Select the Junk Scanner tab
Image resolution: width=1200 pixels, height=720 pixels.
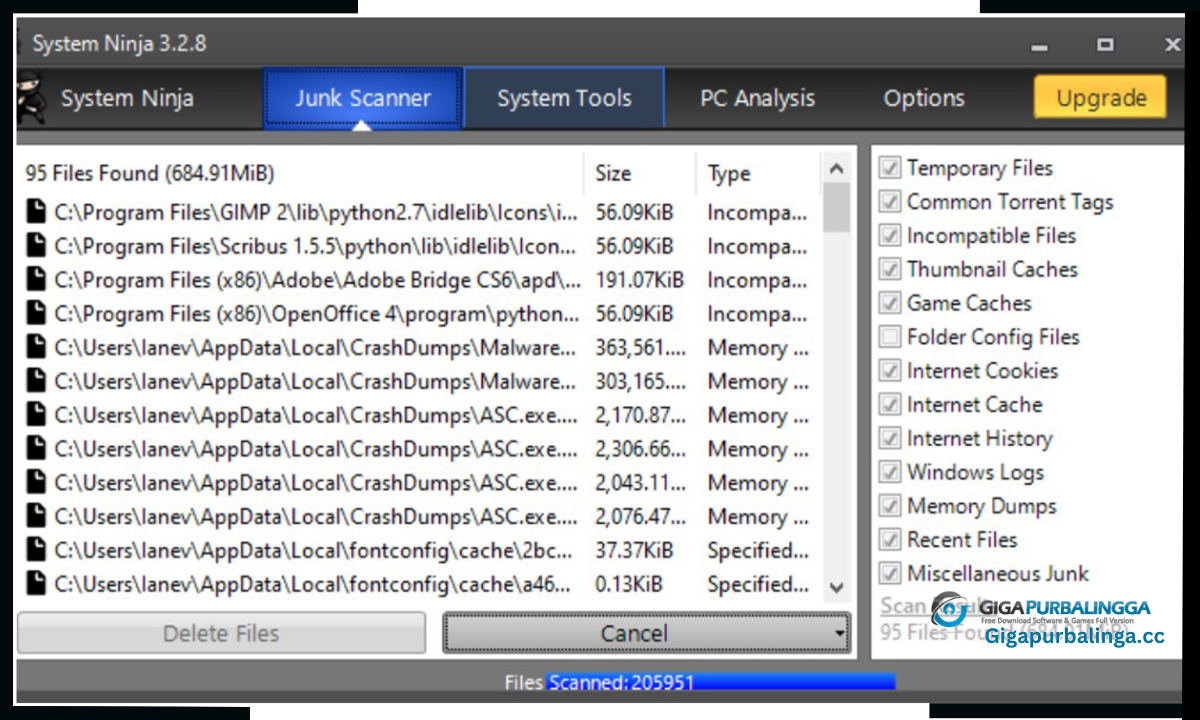(363, 99)
